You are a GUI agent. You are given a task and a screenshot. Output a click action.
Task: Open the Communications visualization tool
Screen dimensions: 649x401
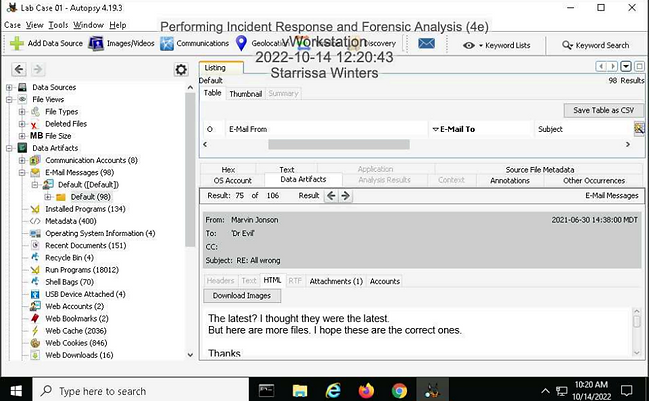click(195, 43)
